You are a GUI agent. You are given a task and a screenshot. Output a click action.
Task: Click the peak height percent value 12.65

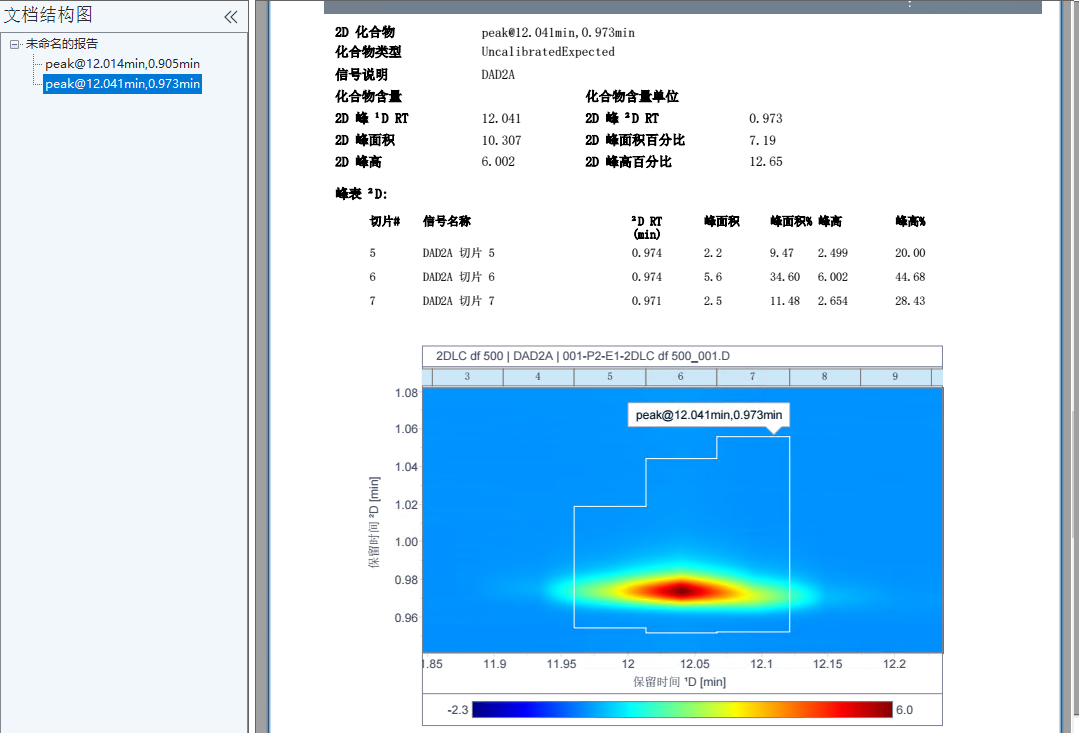coord(766,162)
